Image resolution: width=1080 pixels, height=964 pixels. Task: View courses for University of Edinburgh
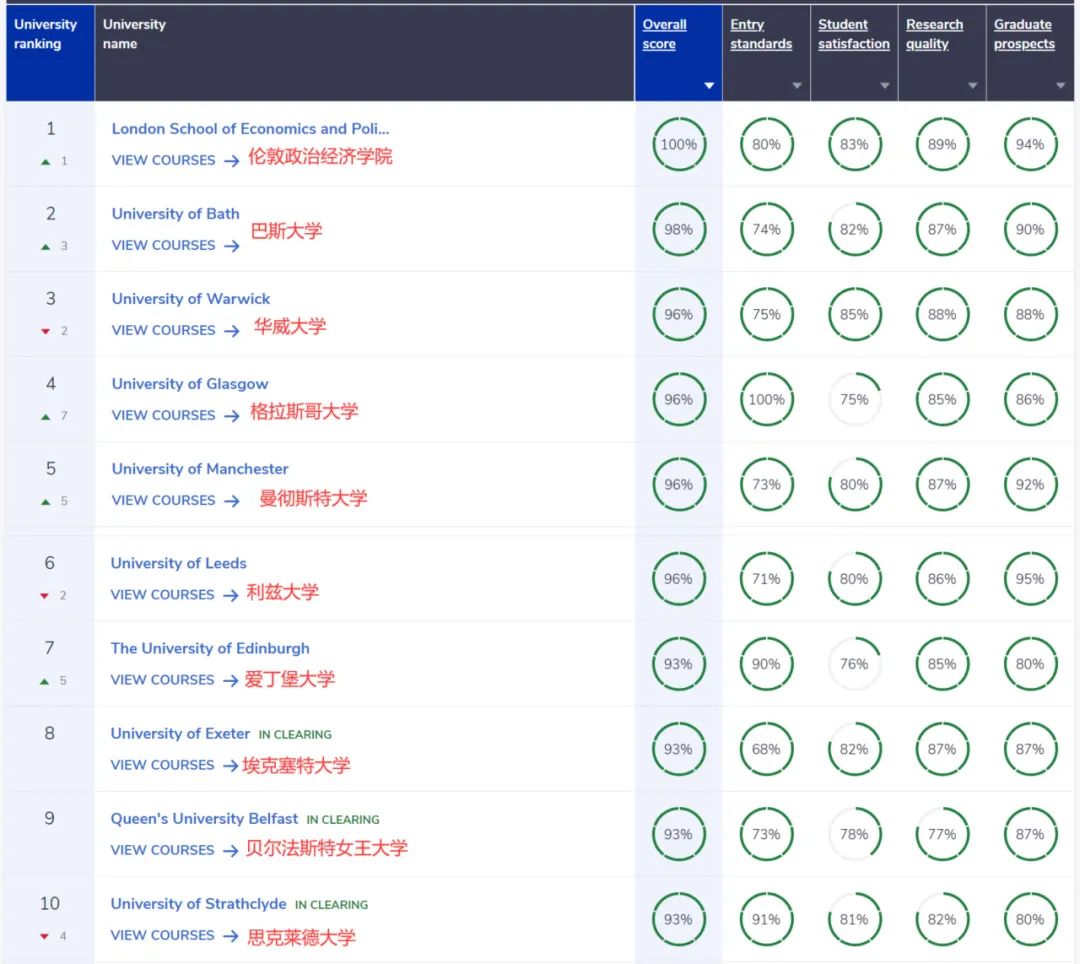pyautogui.click(x=174, y=680)
